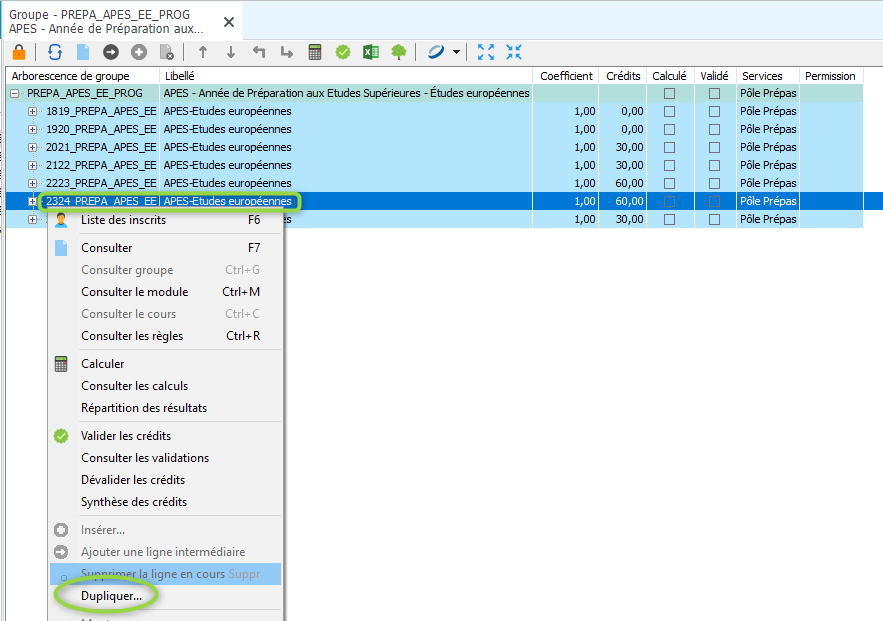The height and width of the screenshot is (621, 883).
Task: Click the blue refresh arrows icon
Action: coord(55,52)
